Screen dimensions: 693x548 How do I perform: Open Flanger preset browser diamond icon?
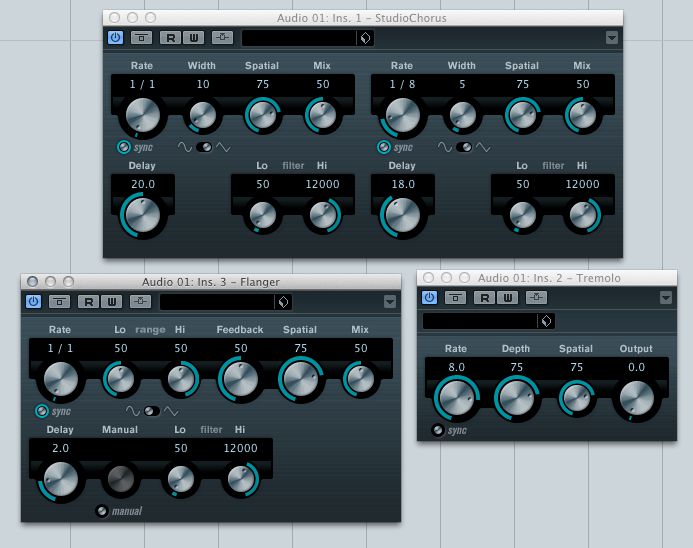click(x=283, y=302)
